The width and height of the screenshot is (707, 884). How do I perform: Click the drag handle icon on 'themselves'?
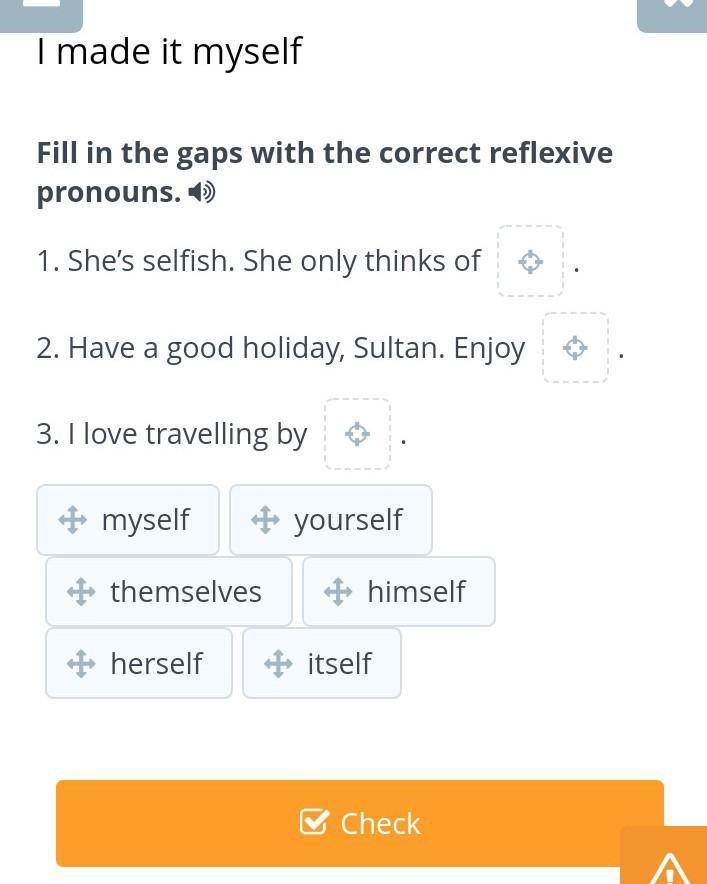pyautogui.click(x=81, y=592)
